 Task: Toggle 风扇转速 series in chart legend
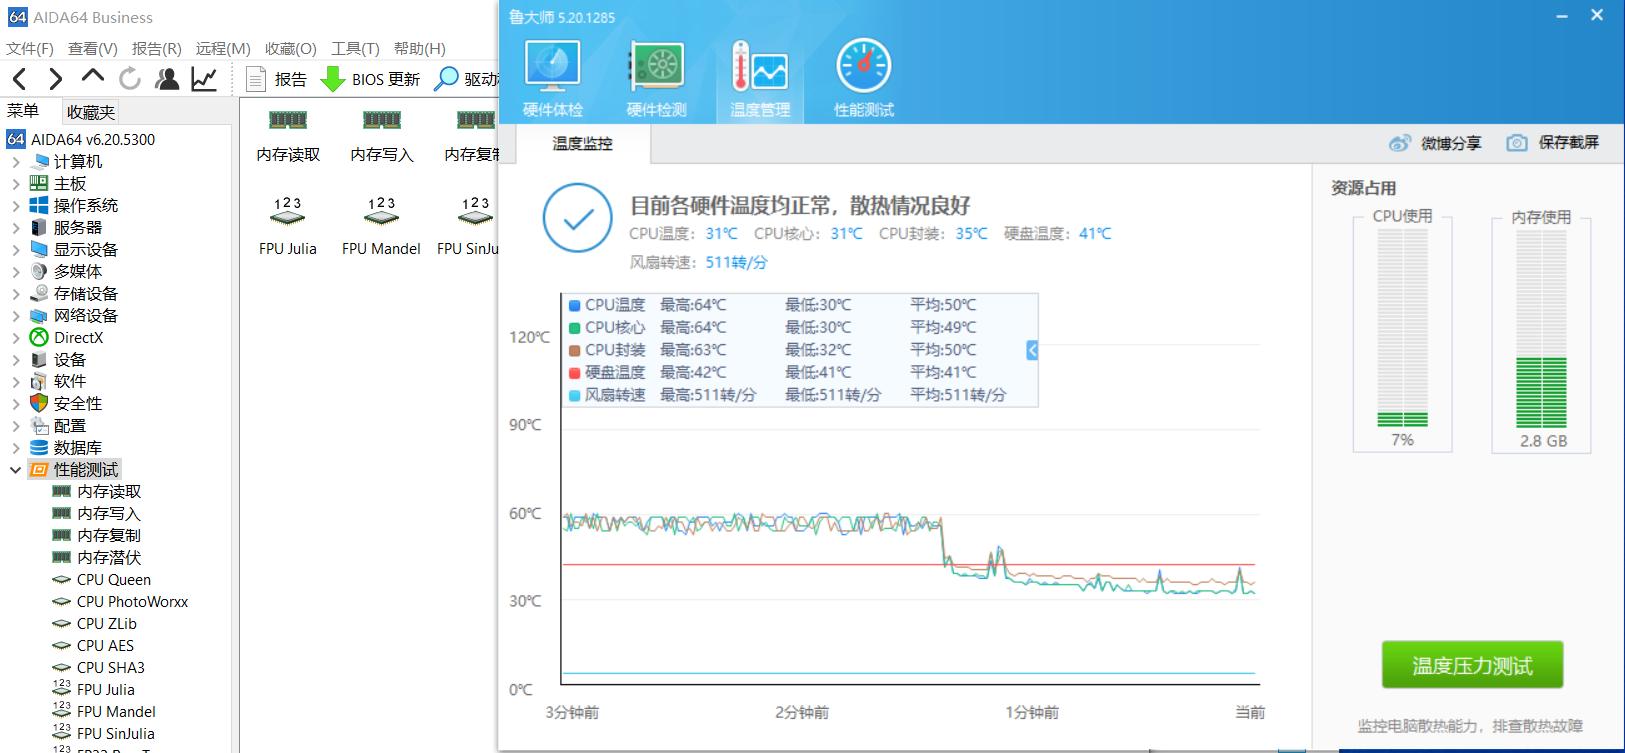click(x=607, y=395)
